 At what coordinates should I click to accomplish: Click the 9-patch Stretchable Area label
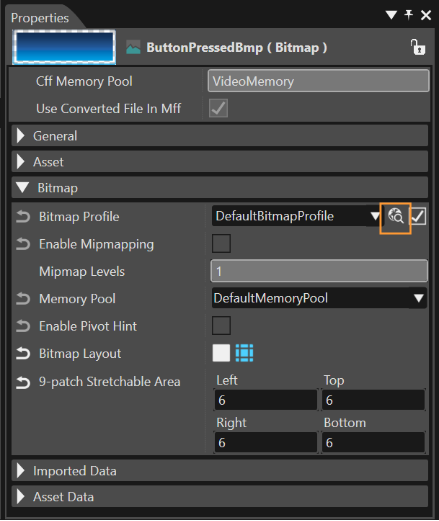coord(110,382)
